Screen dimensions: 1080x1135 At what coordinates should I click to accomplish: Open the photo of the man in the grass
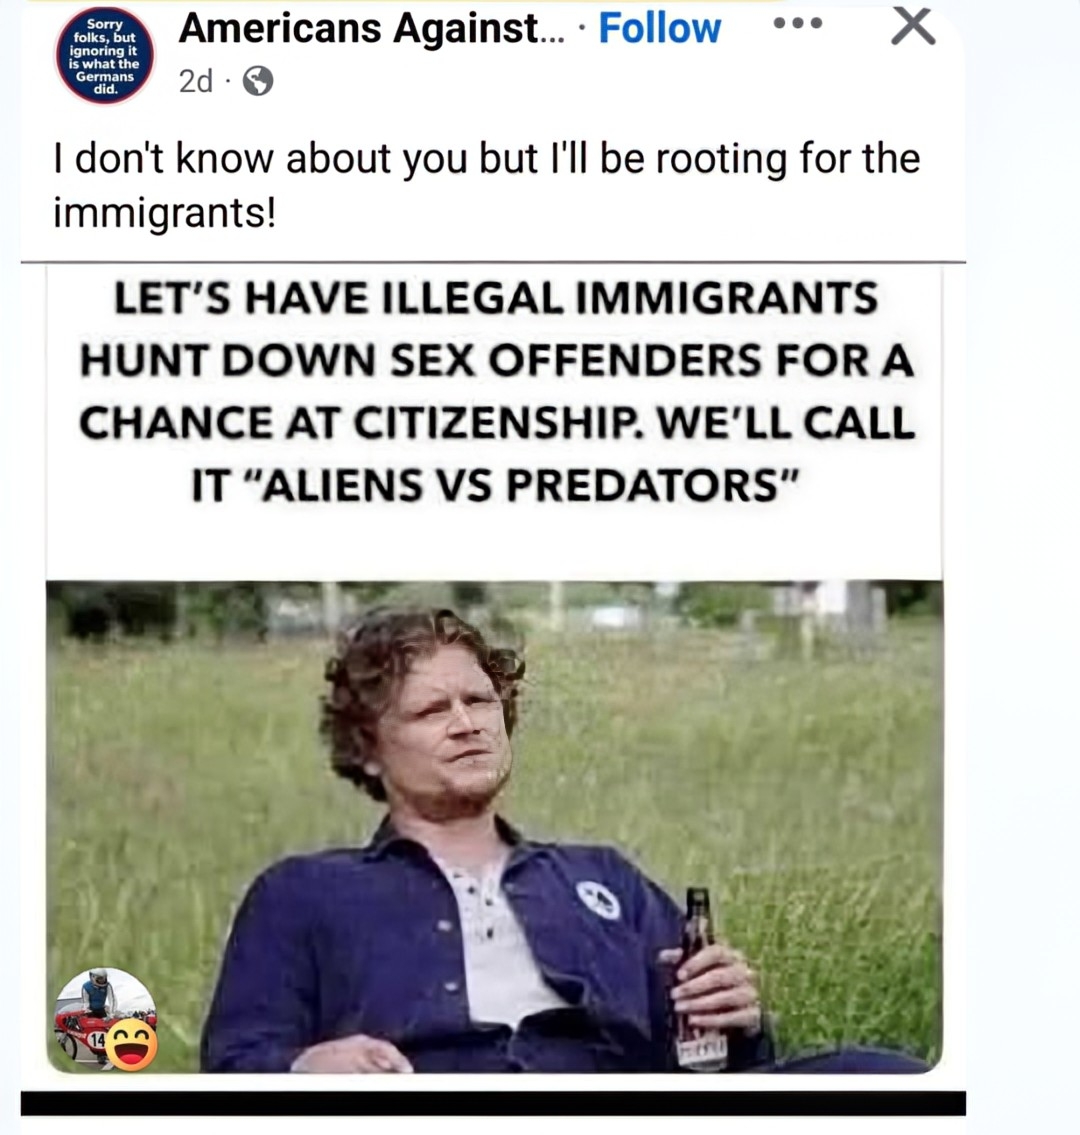494,826
